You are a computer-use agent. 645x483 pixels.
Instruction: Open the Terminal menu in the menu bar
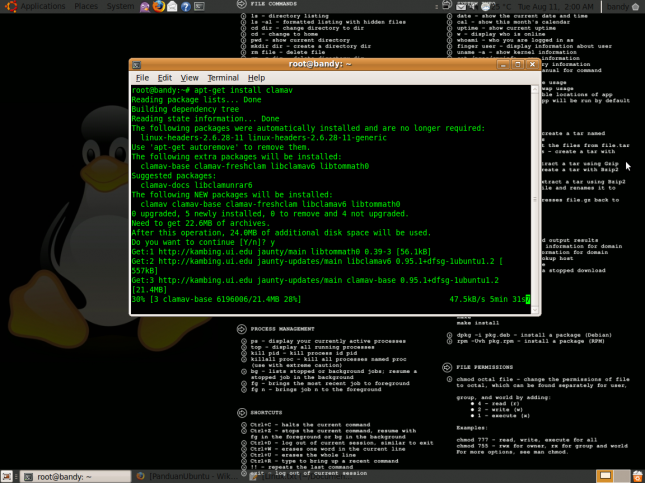[x=223, y=78]
